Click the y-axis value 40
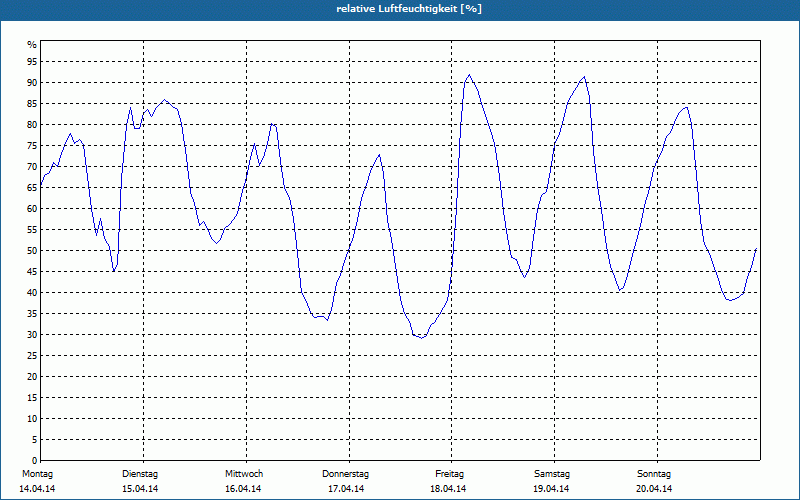Viewport: 800px width, 500px height. click(32, 293)
